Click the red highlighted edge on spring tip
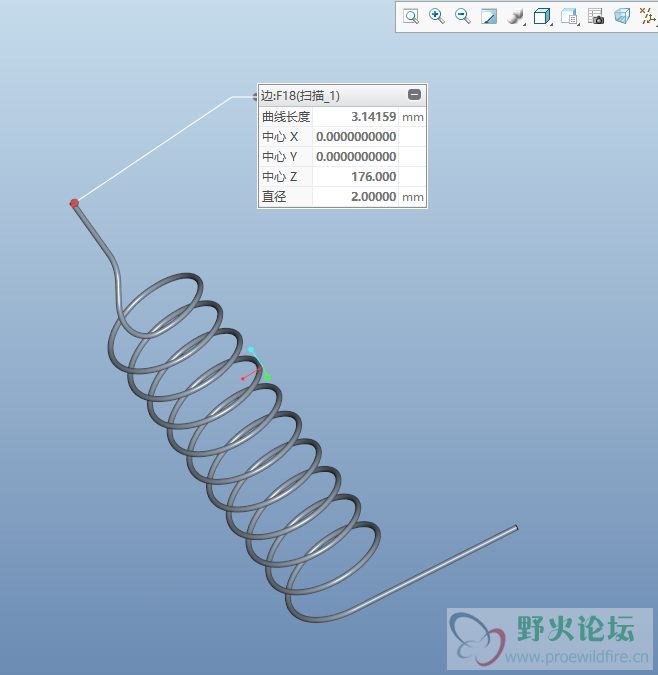Viewport: 658px width, 675px height. click(x=74, y=203)
